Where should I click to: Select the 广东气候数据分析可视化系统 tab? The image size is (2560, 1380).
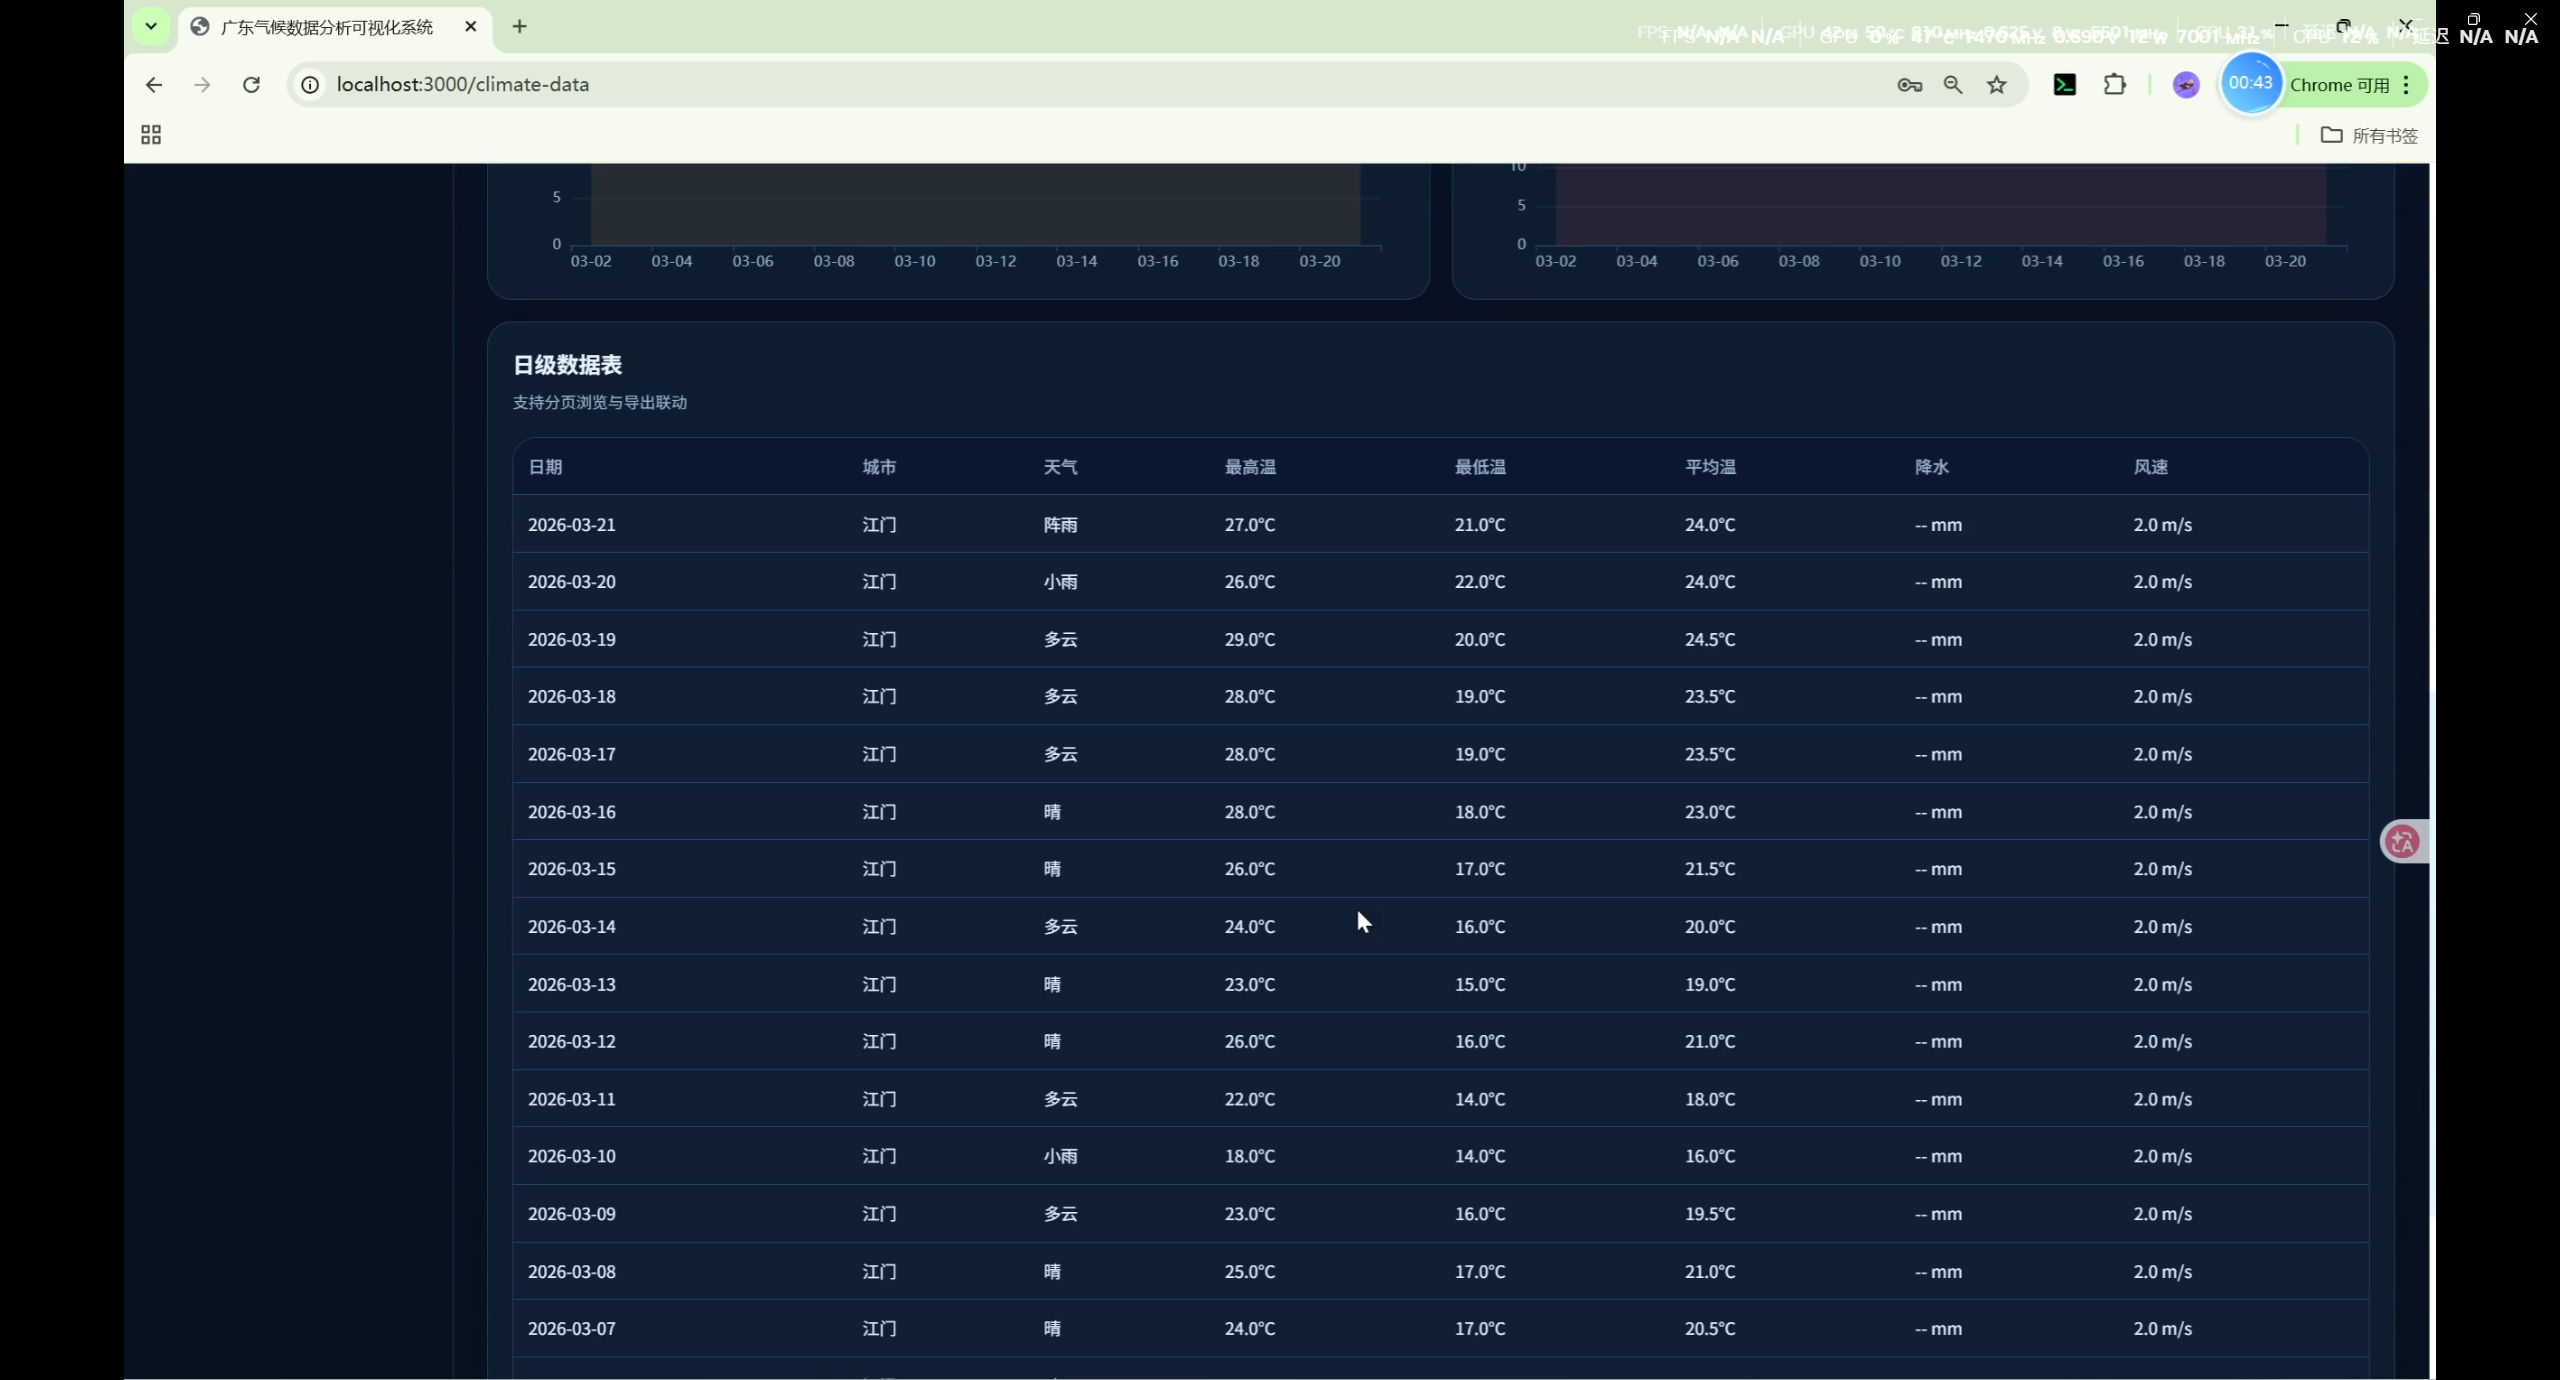point(326,27)
